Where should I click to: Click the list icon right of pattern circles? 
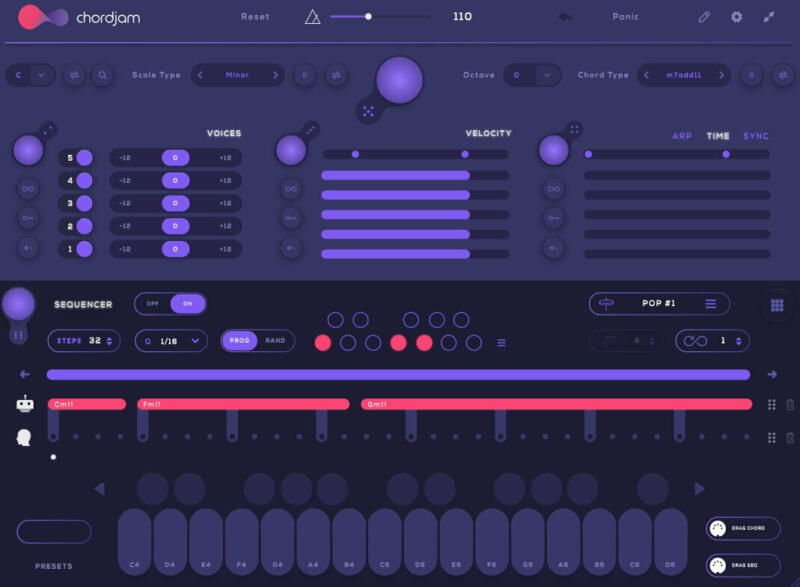pos(502,343)
